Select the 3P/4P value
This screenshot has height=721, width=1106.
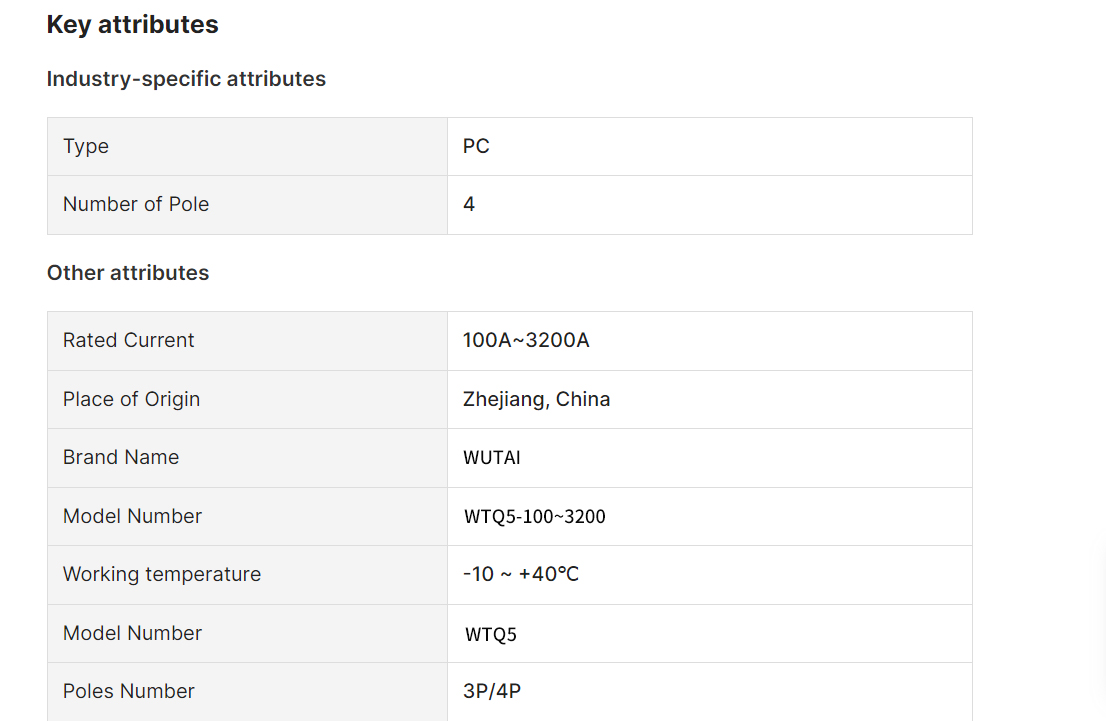(492, 691)
